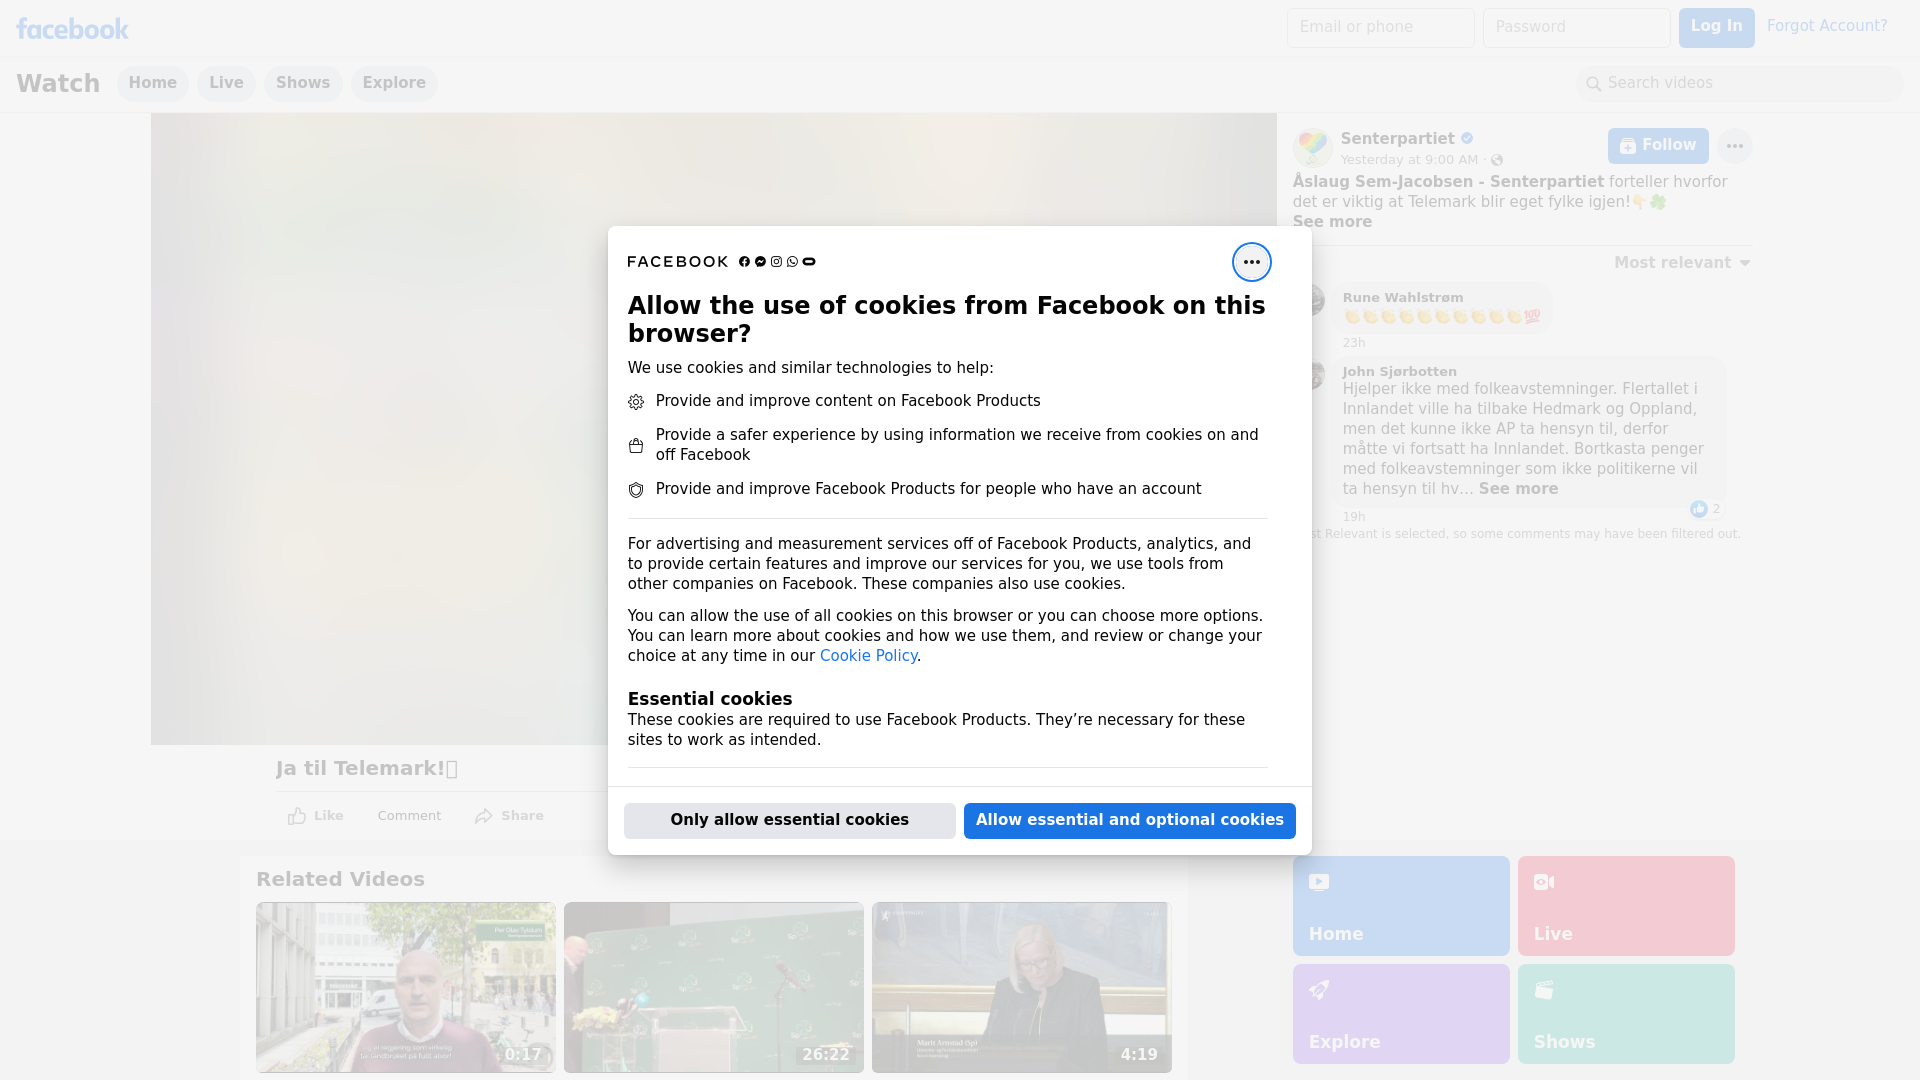Click the Ja til Telemark! video title

click(366, 769)
